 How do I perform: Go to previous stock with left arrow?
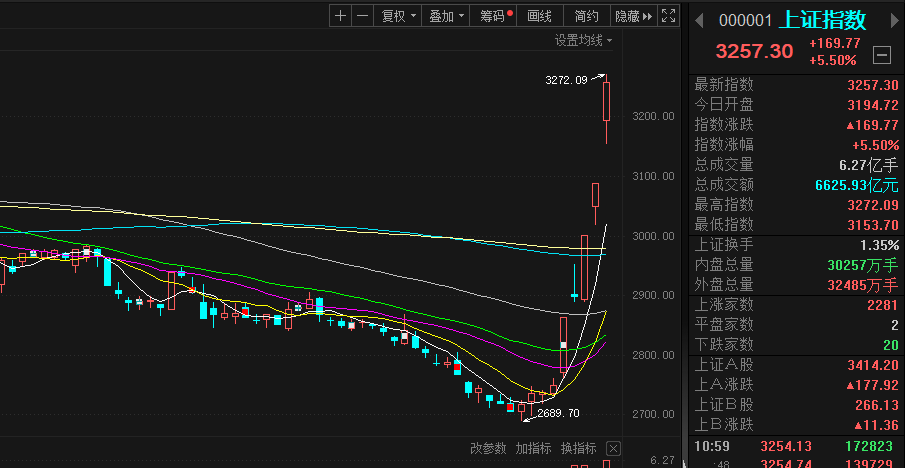700,21
